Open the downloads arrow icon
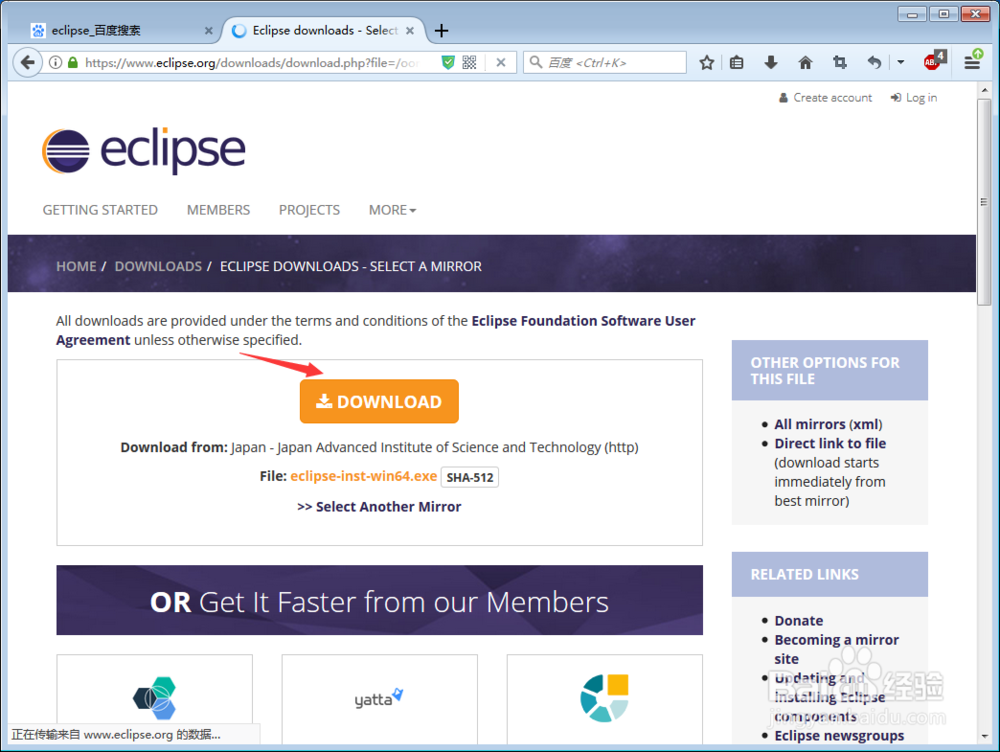The width and height of the screenshot is (1000, 752). pyautogui.click(x=771, y=62)
